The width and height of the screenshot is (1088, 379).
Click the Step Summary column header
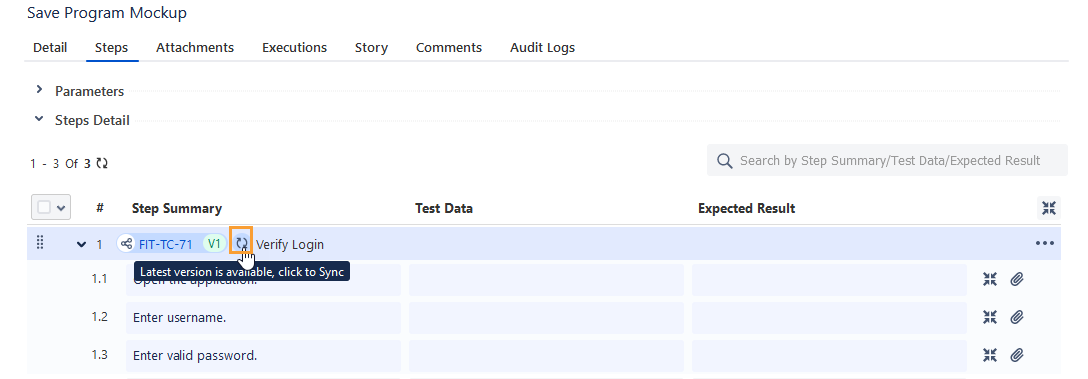[177, 208]
